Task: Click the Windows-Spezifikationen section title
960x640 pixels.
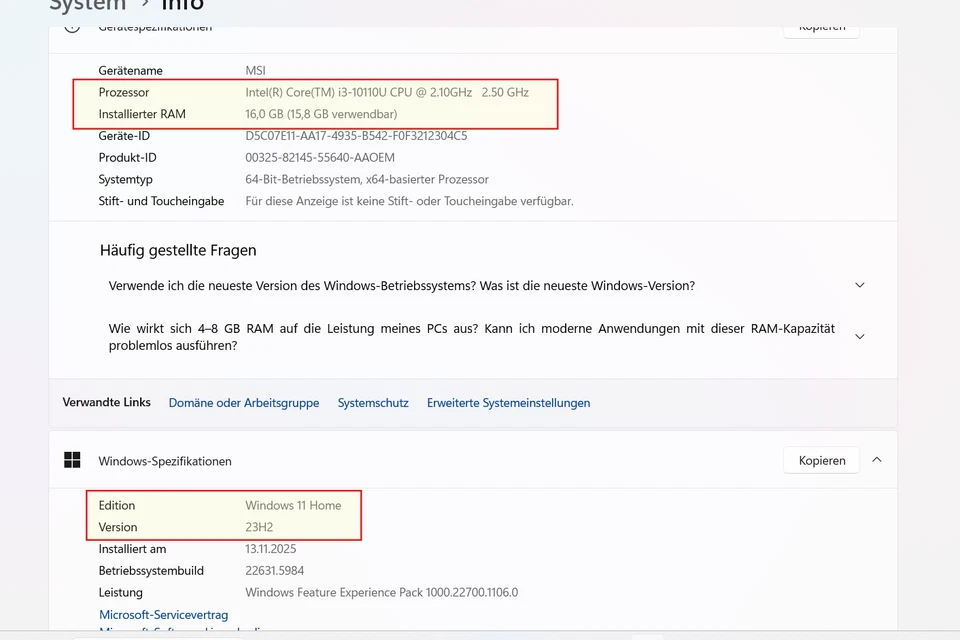Action: [x=165, y=461]
